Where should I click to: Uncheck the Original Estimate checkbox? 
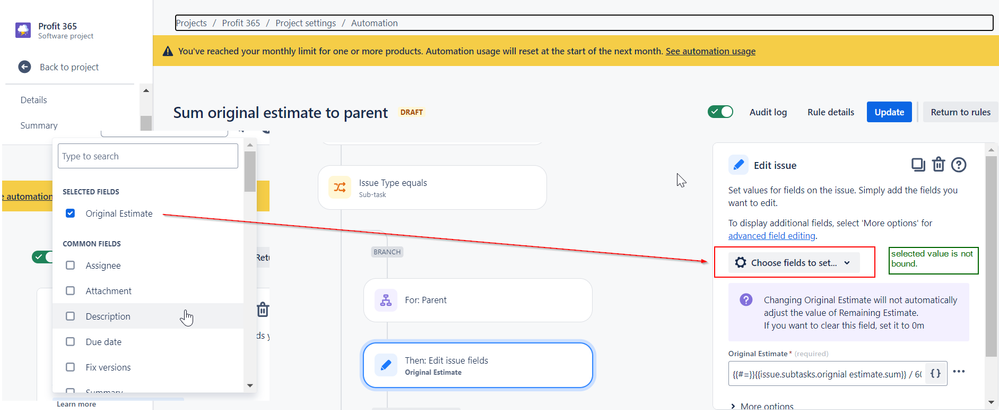point(71,214)
